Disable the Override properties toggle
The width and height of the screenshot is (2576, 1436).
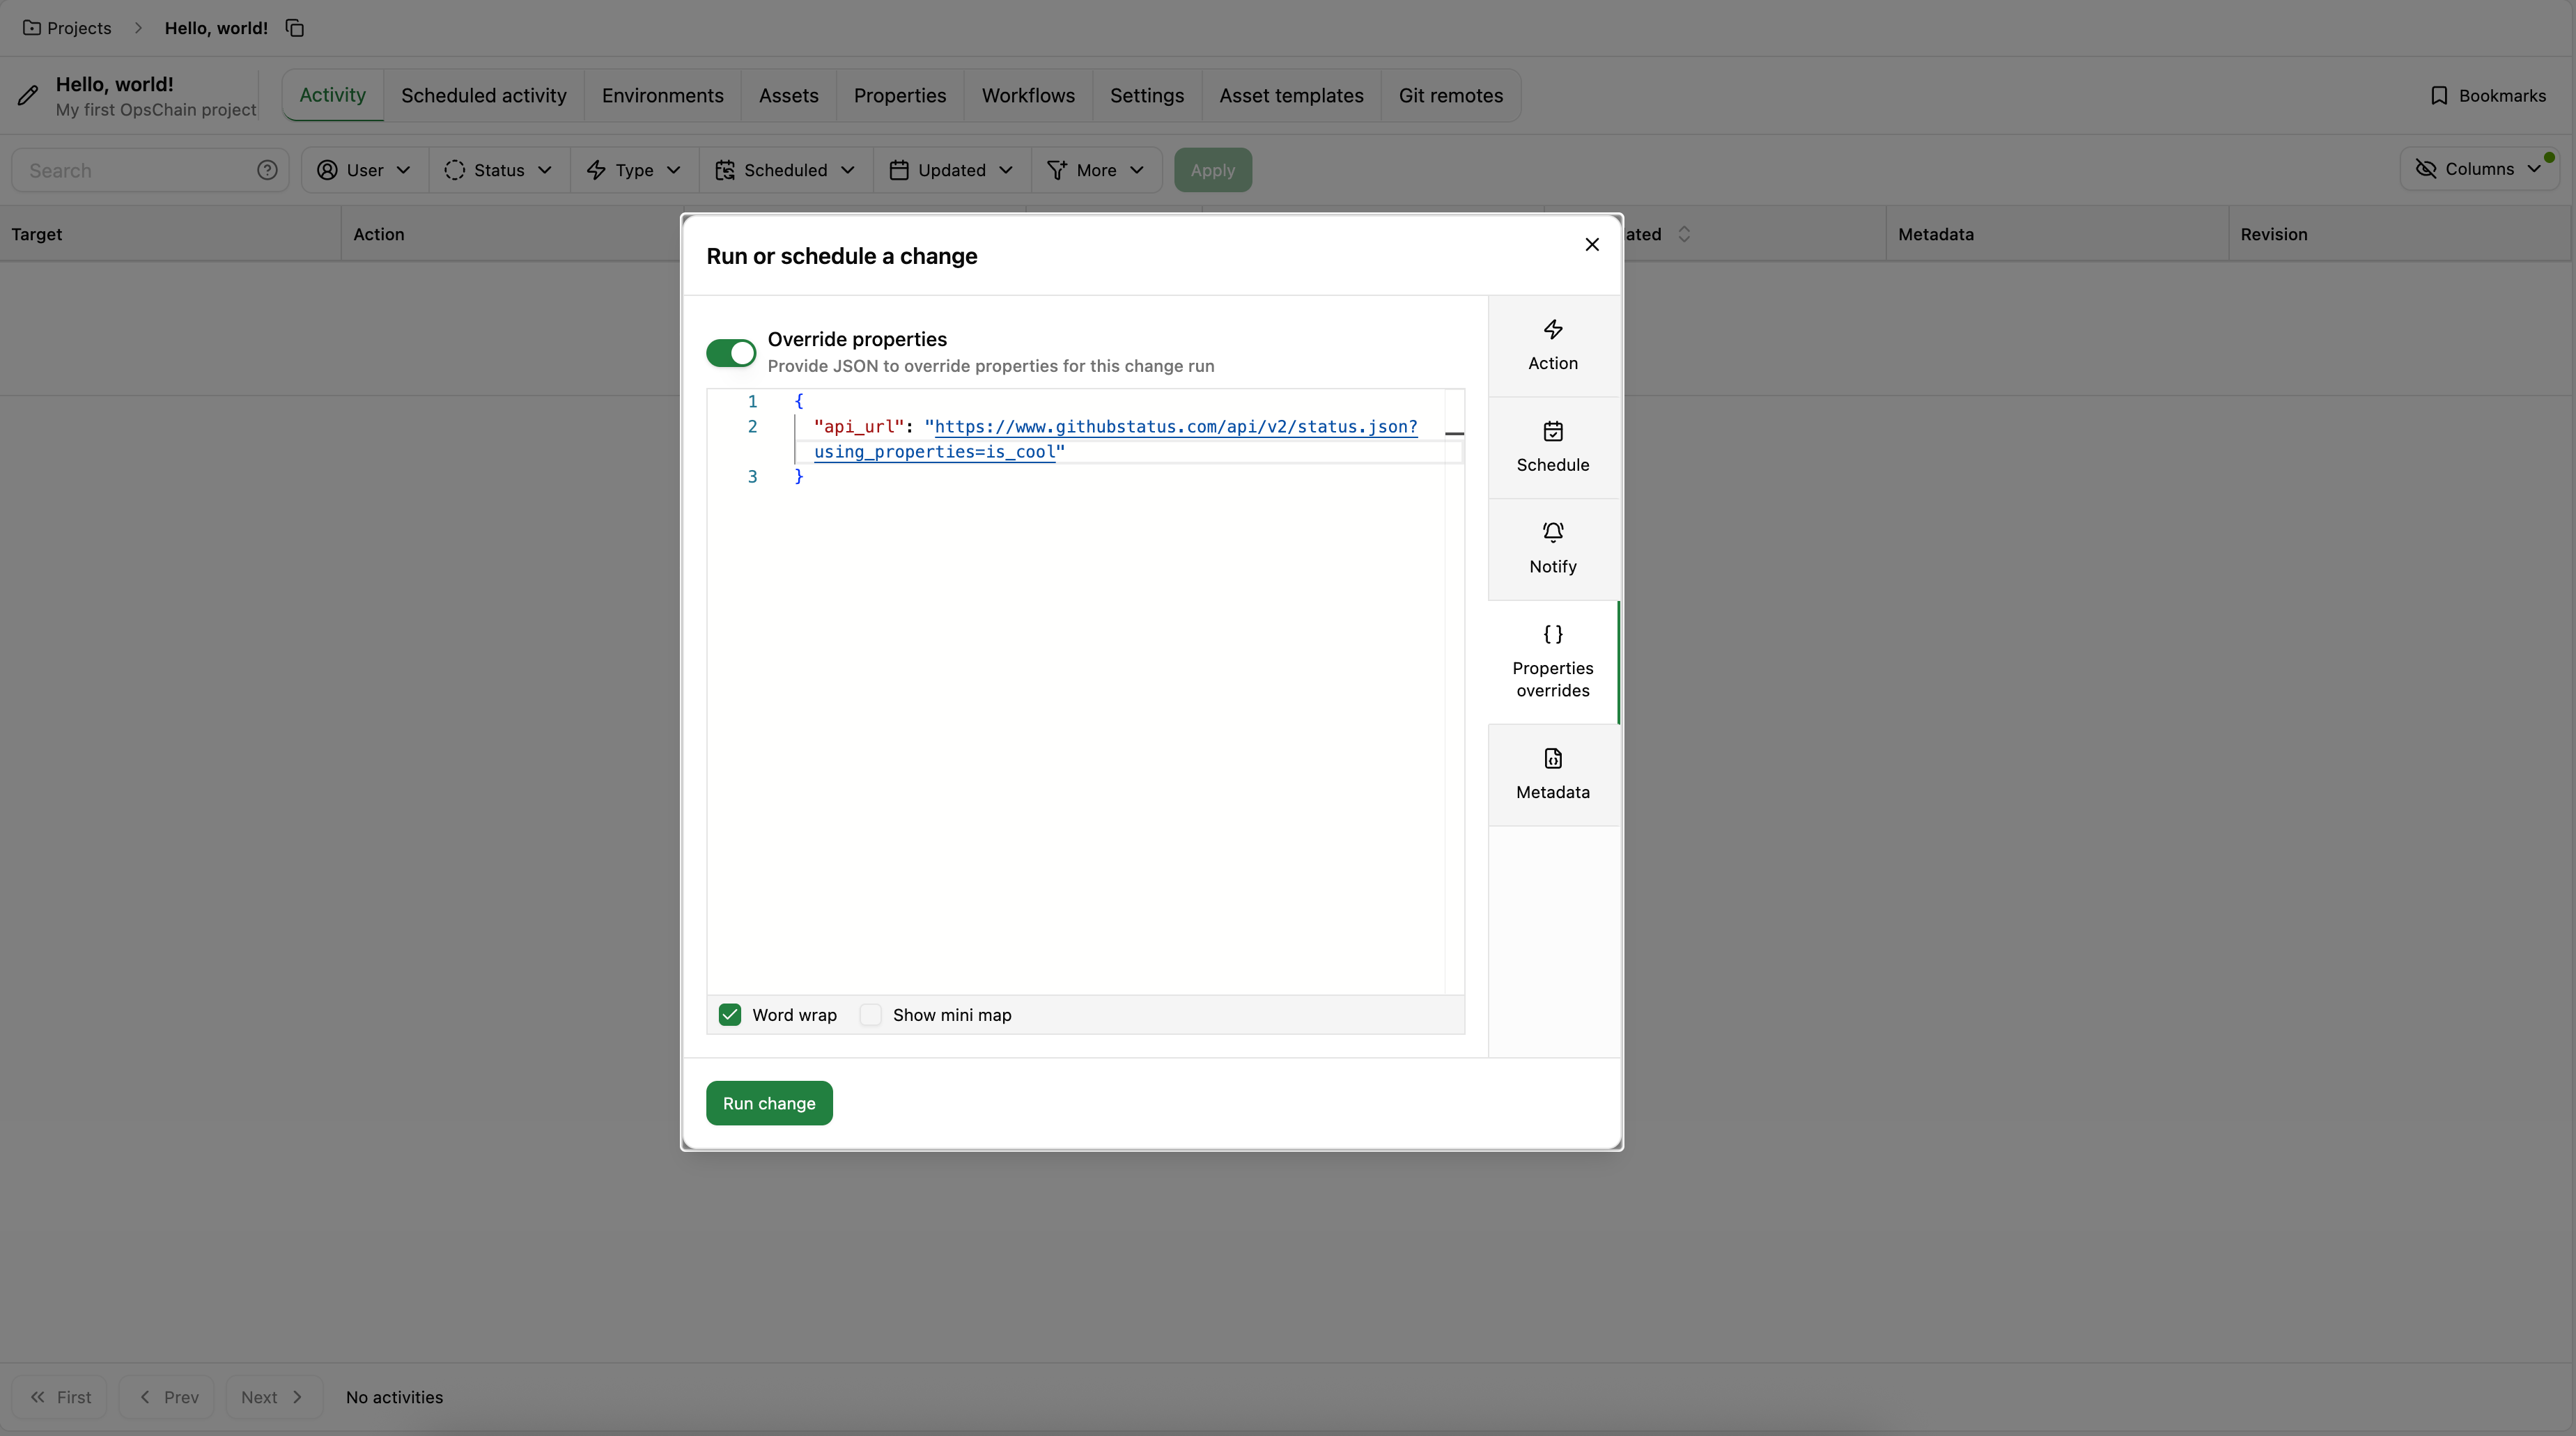pyautogui.click(x=731, y=353)
